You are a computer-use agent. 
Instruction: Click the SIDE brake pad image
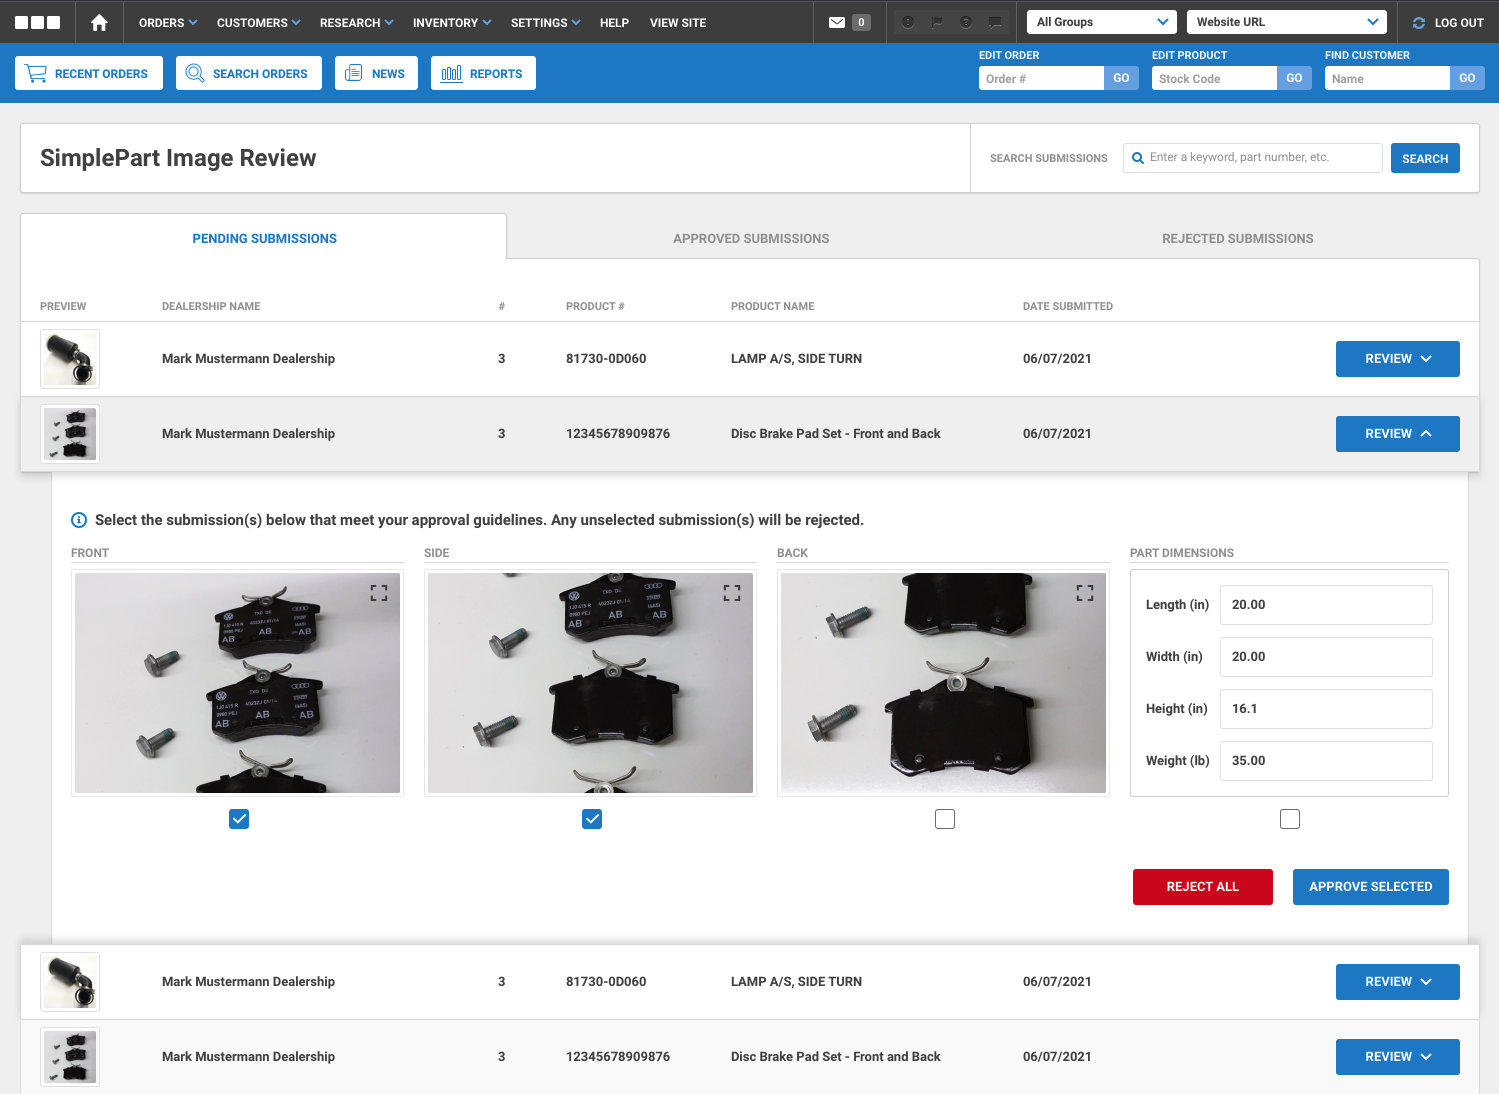coord(591,683)
